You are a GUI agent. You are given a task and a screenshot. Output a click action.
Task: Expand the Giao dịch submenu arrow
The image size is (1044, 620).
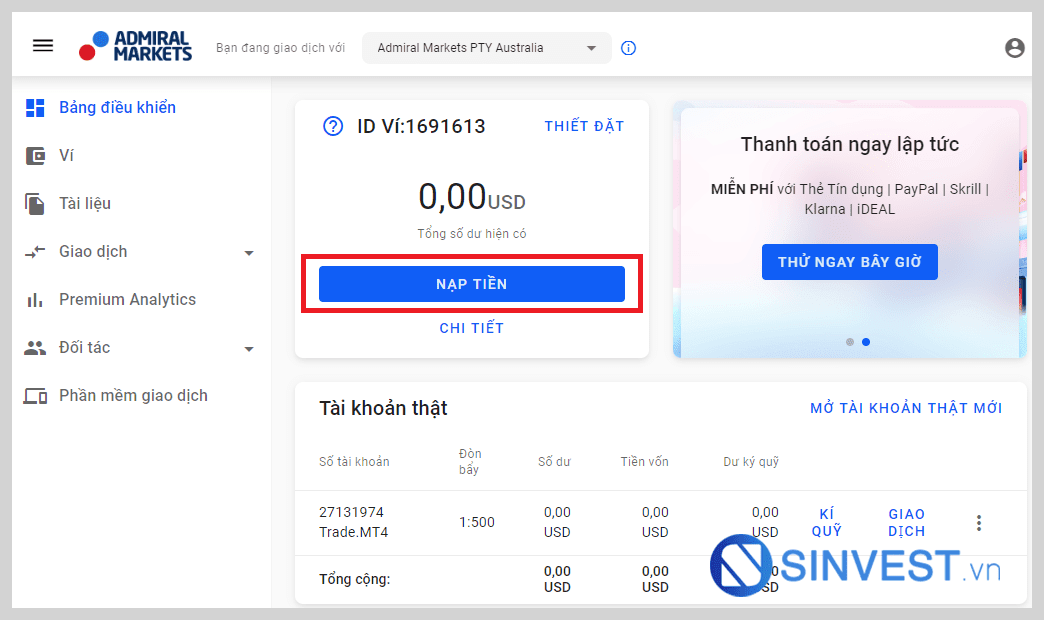tap(249, 253)
